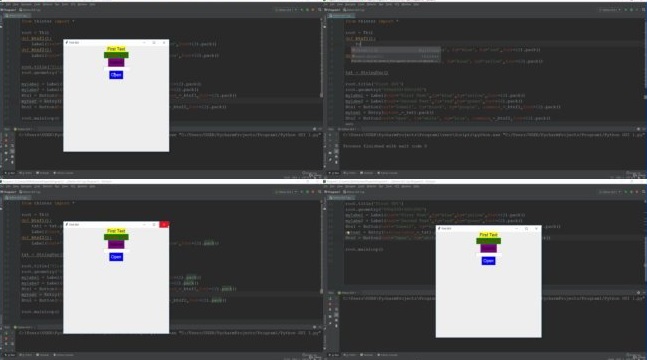647x360 pixels.
Task: Click Rerun icon in lower-right Run panel
Action: [330, 298]
